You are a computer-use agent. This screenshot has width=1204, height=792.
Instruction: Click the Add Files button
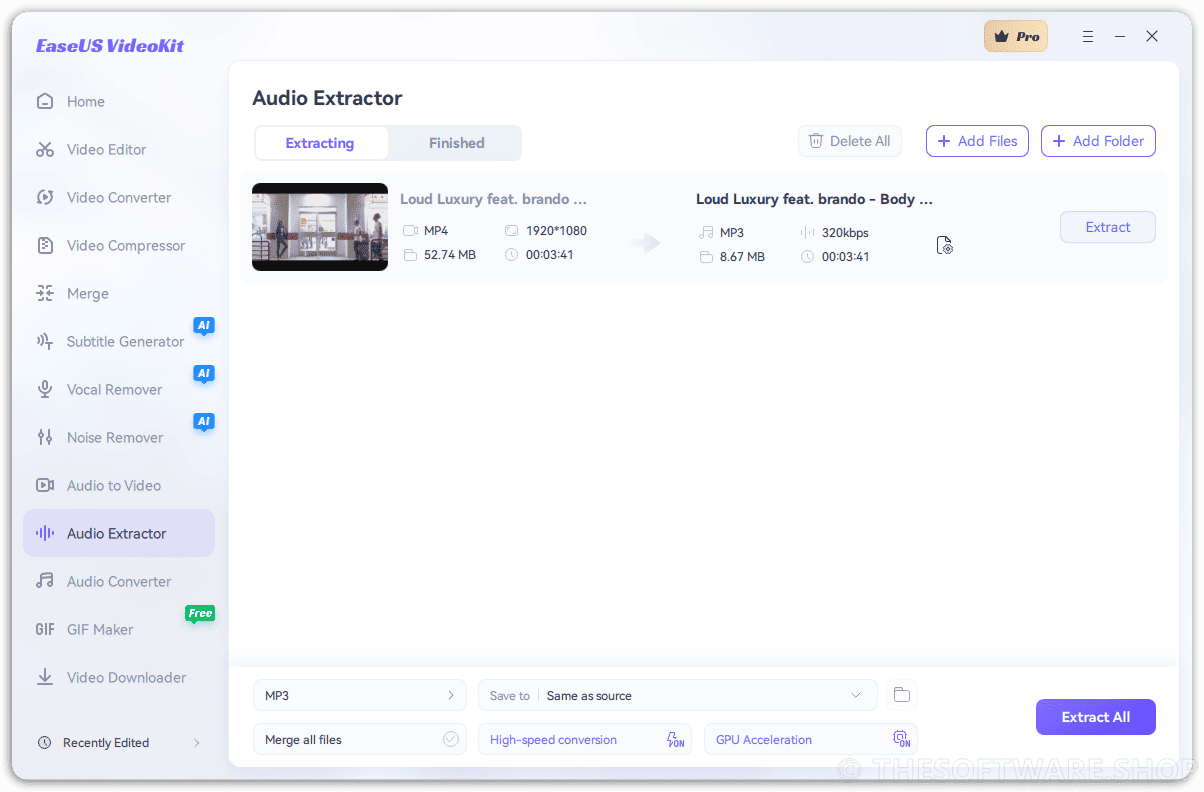[977, 141]
